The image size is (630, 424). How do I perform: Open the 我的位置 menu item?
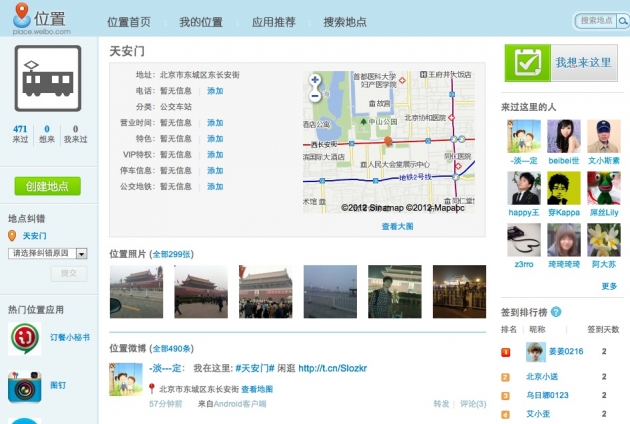pos(201,22)
